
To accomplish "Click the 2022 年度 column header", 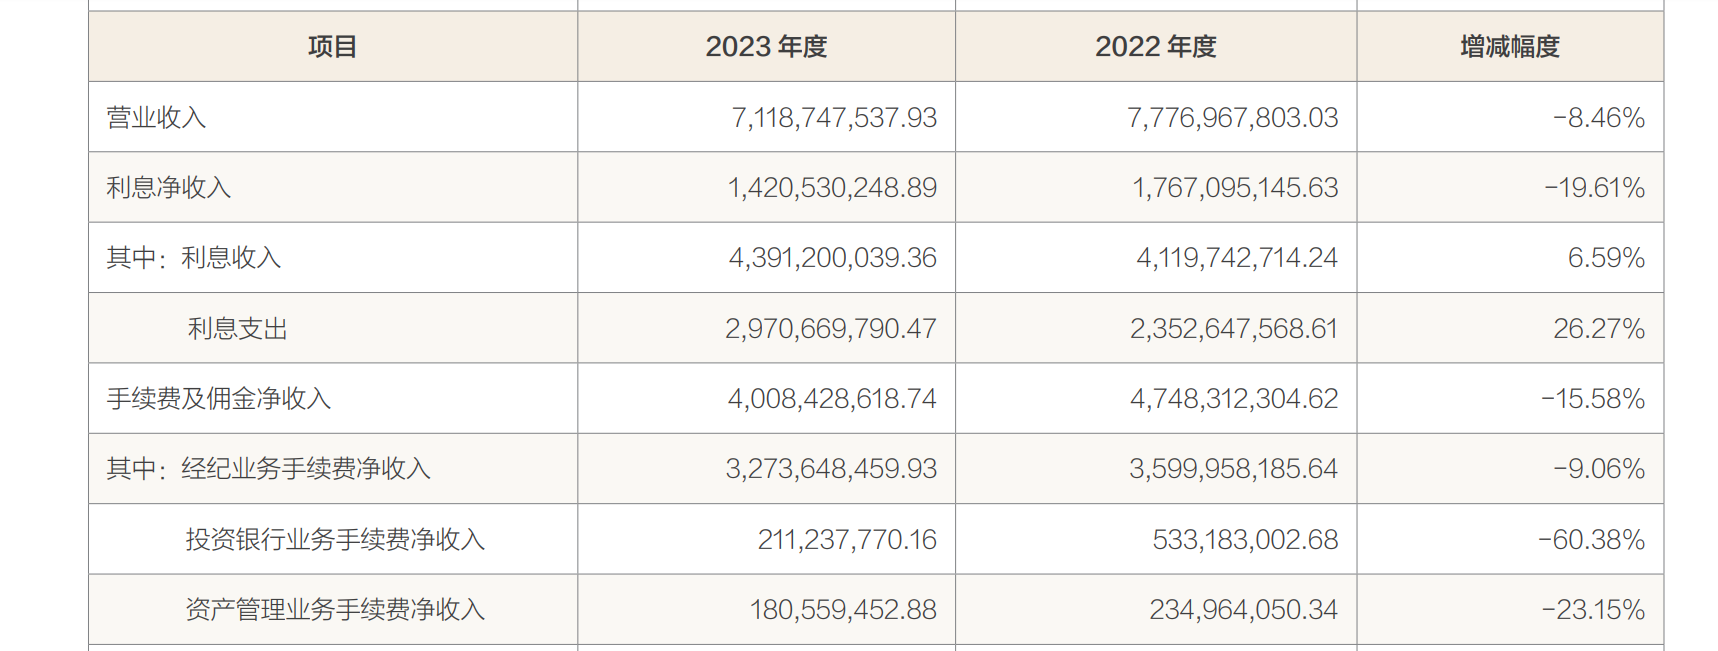I will (1155, 47).
